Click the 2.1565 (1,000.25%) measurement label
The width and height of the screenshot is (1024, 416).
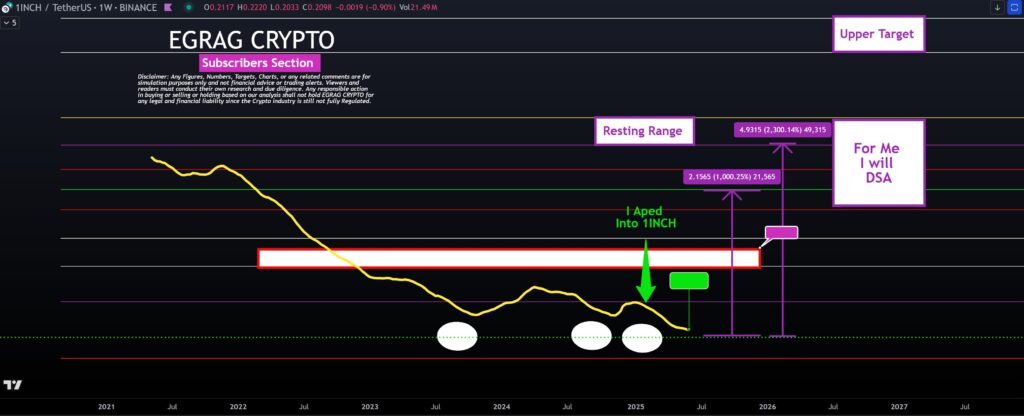pos(732,176)
